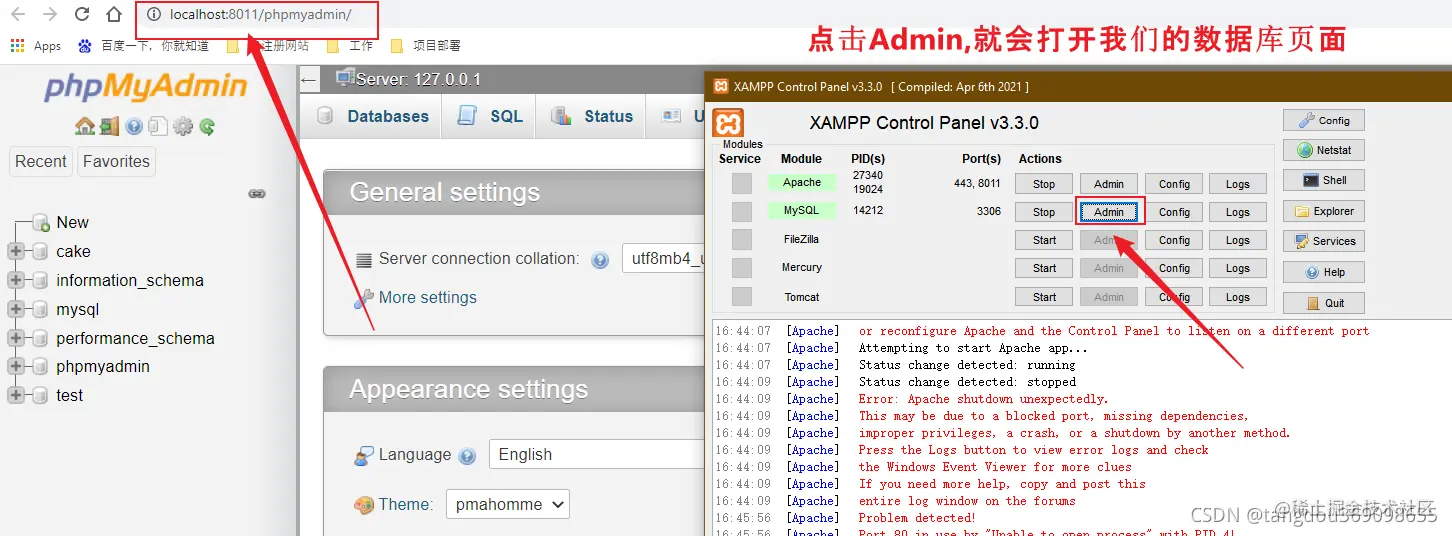The height and width of the screenshot is (536, 1452).
Task: Click browser back arrow
Action: 18,14
